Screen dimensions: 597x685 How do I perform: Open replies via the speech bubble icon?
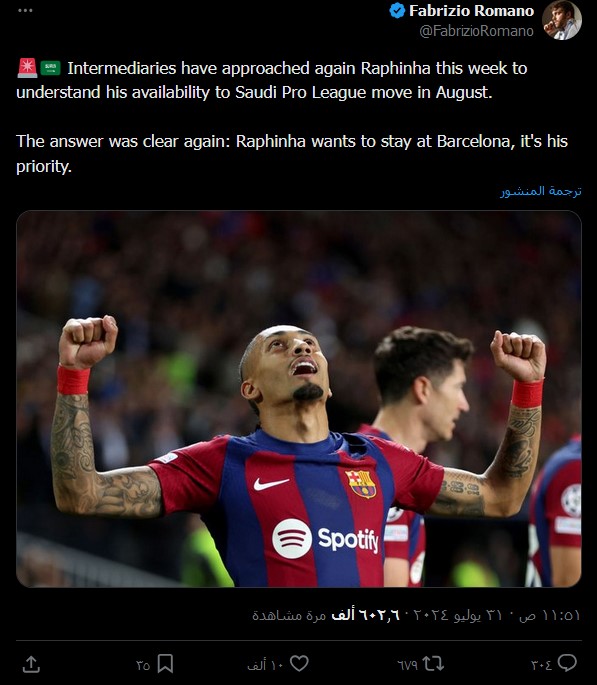[x=567, y=664]
